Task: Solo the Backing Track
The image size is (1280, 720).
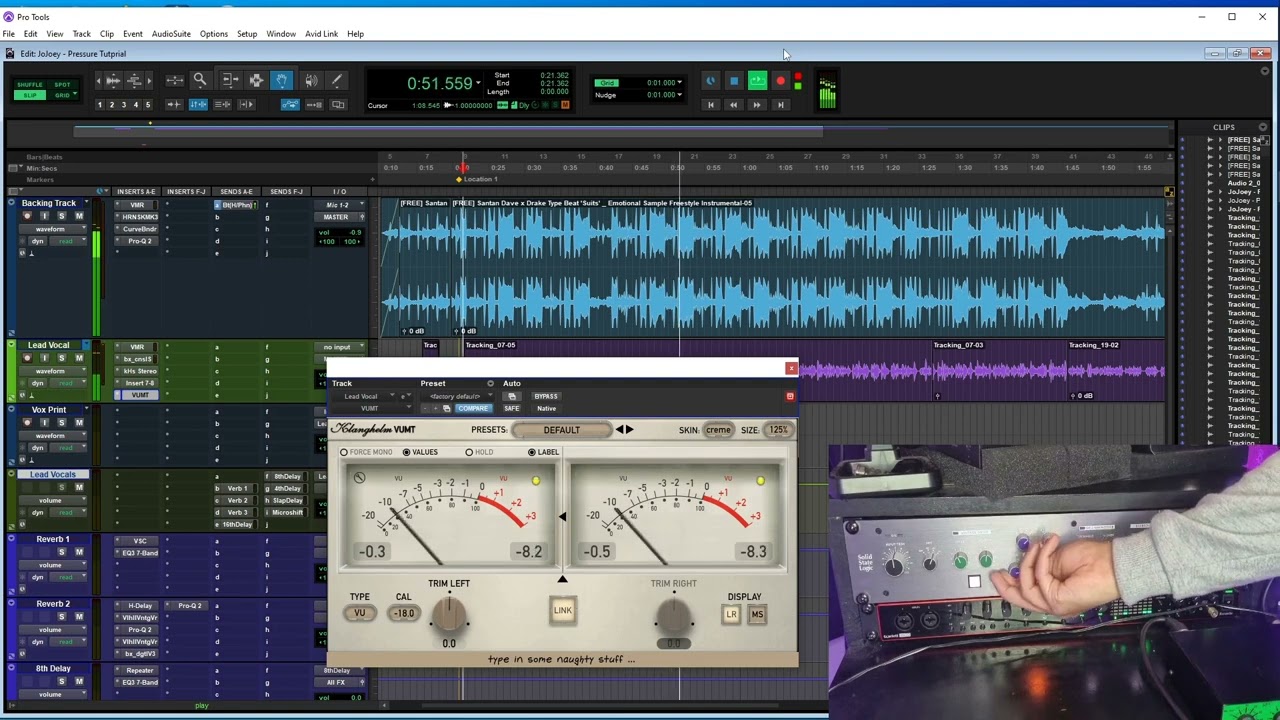Action: pyautogui.click(x=61, y=216)
